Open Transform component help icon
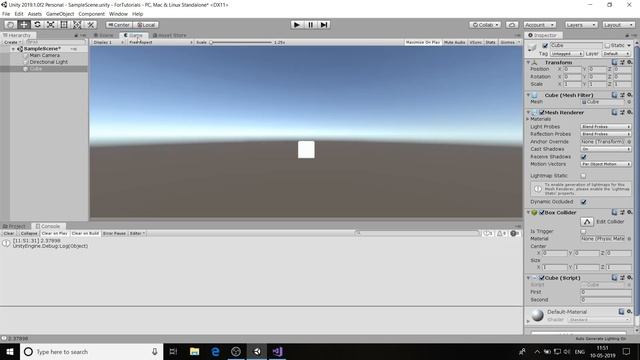The width and height of the screenshot is (640, 360). click(614, 62)
